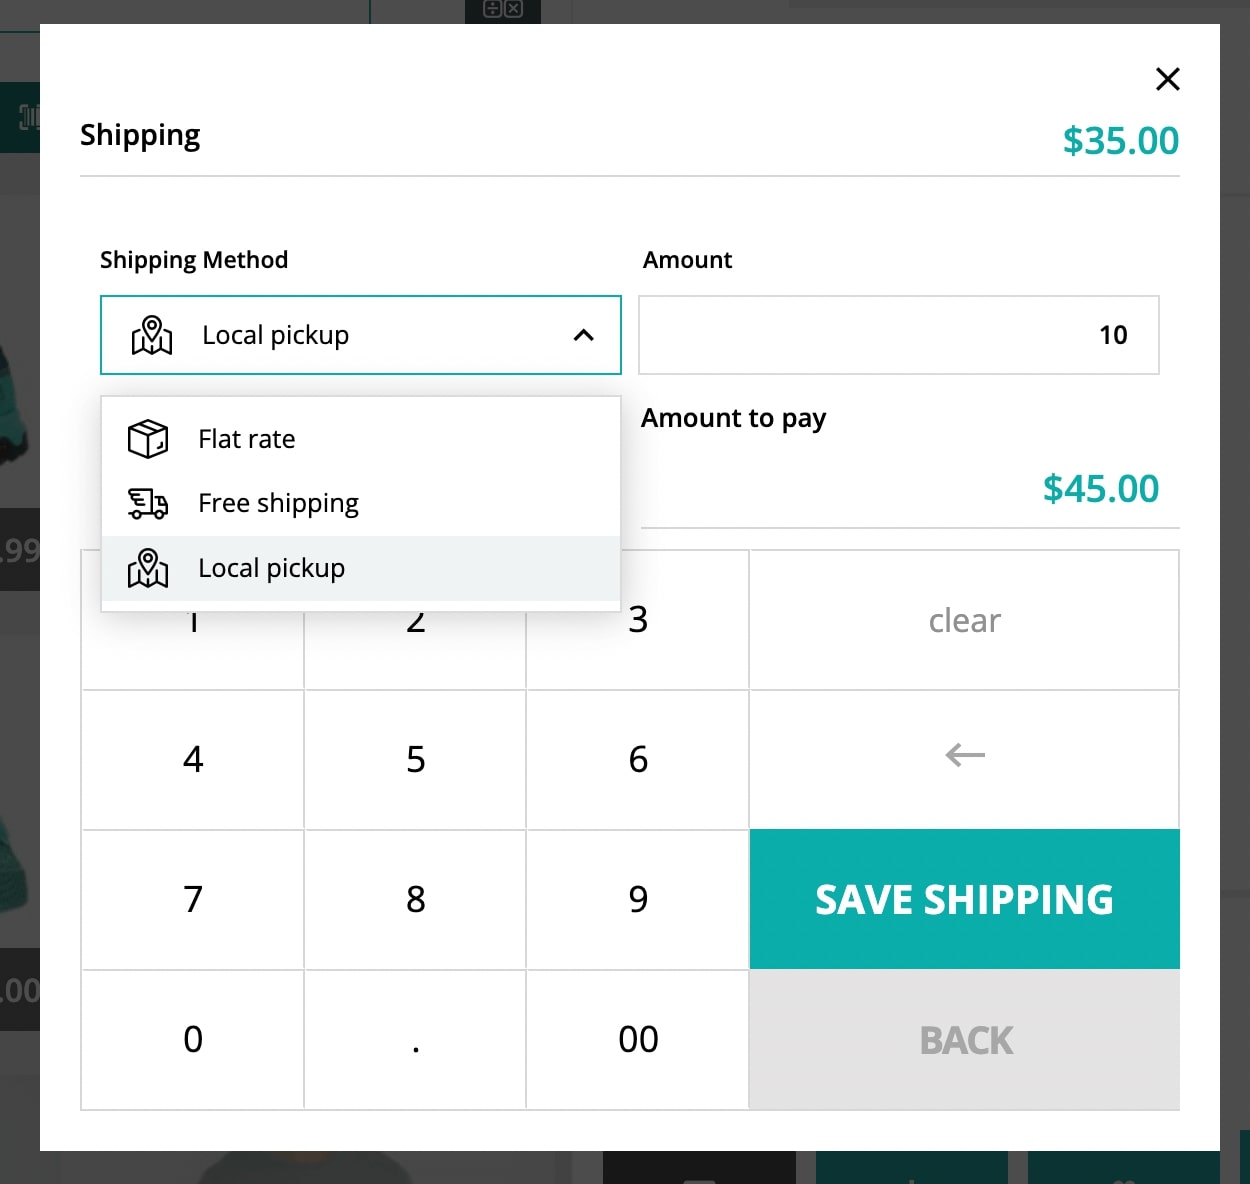This screenshot has height=1184, width=1250.
Task: Select Flat rate box icon in dropdown list
Action: pyautogui.click(x=148, y=439)
